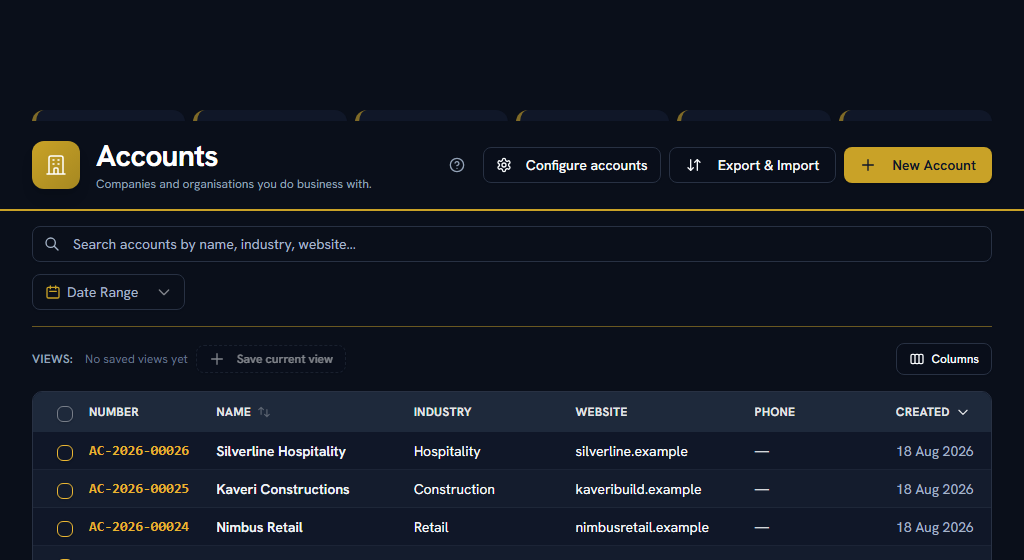Click the NUMBER column header
The image size is (1024, 560).
tap(114, 412)
